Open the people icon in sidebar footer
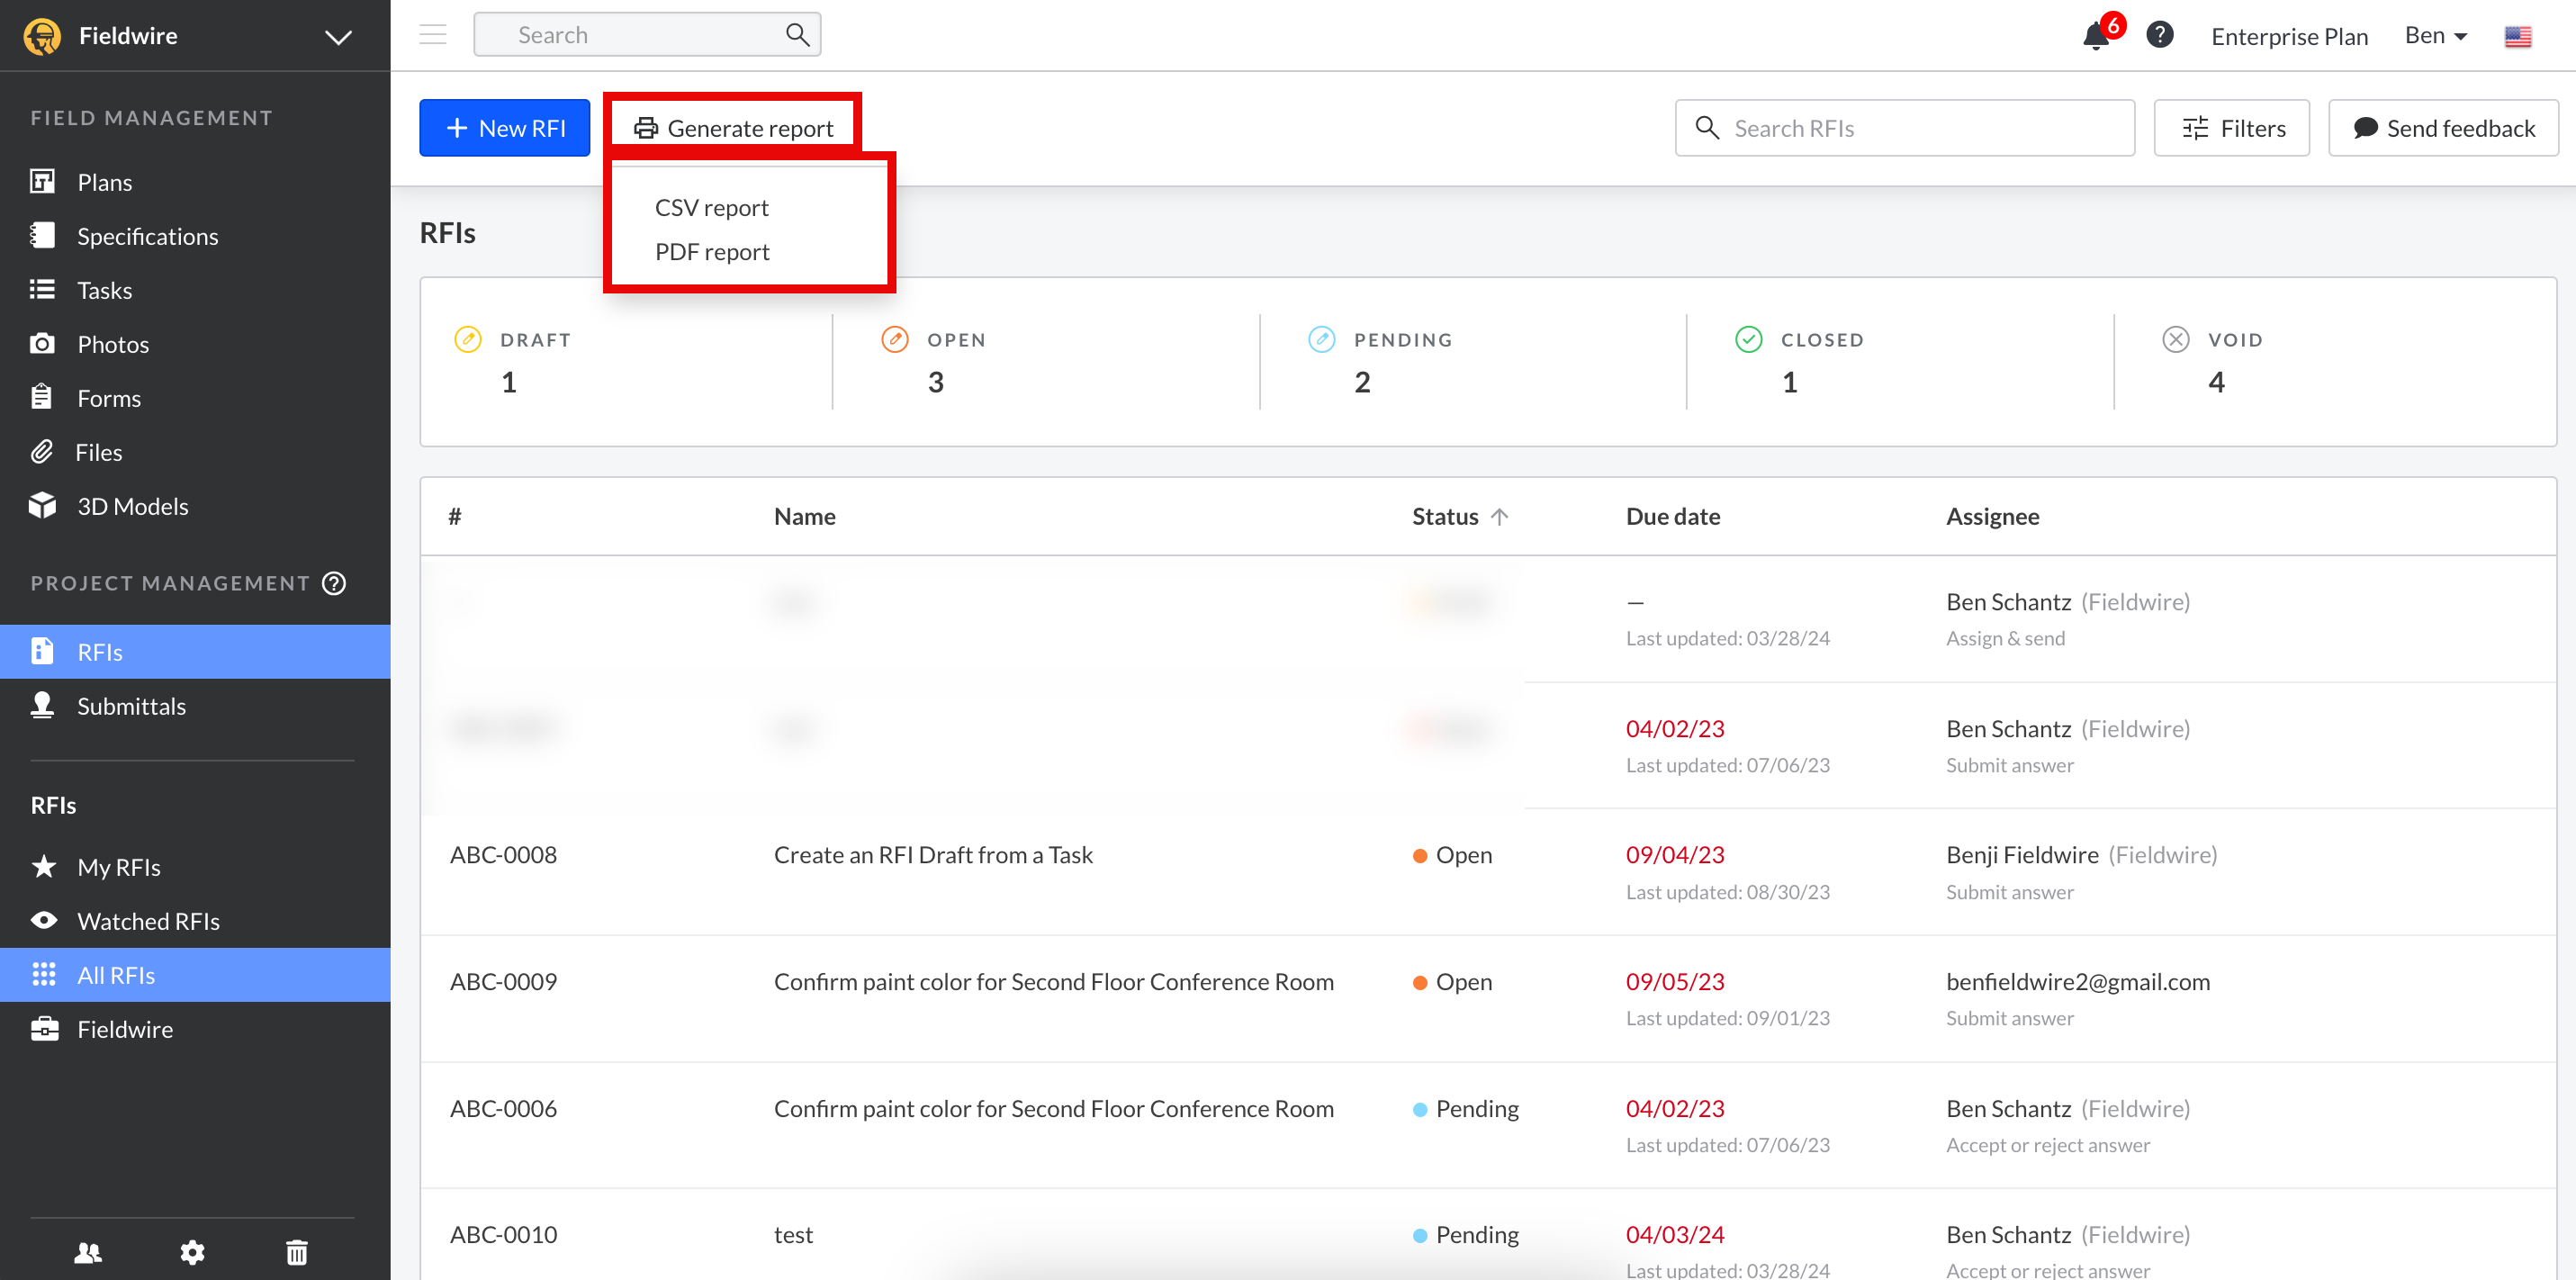The width and height of the screenshot is (2576, 1280). (x=88, y=1252)
